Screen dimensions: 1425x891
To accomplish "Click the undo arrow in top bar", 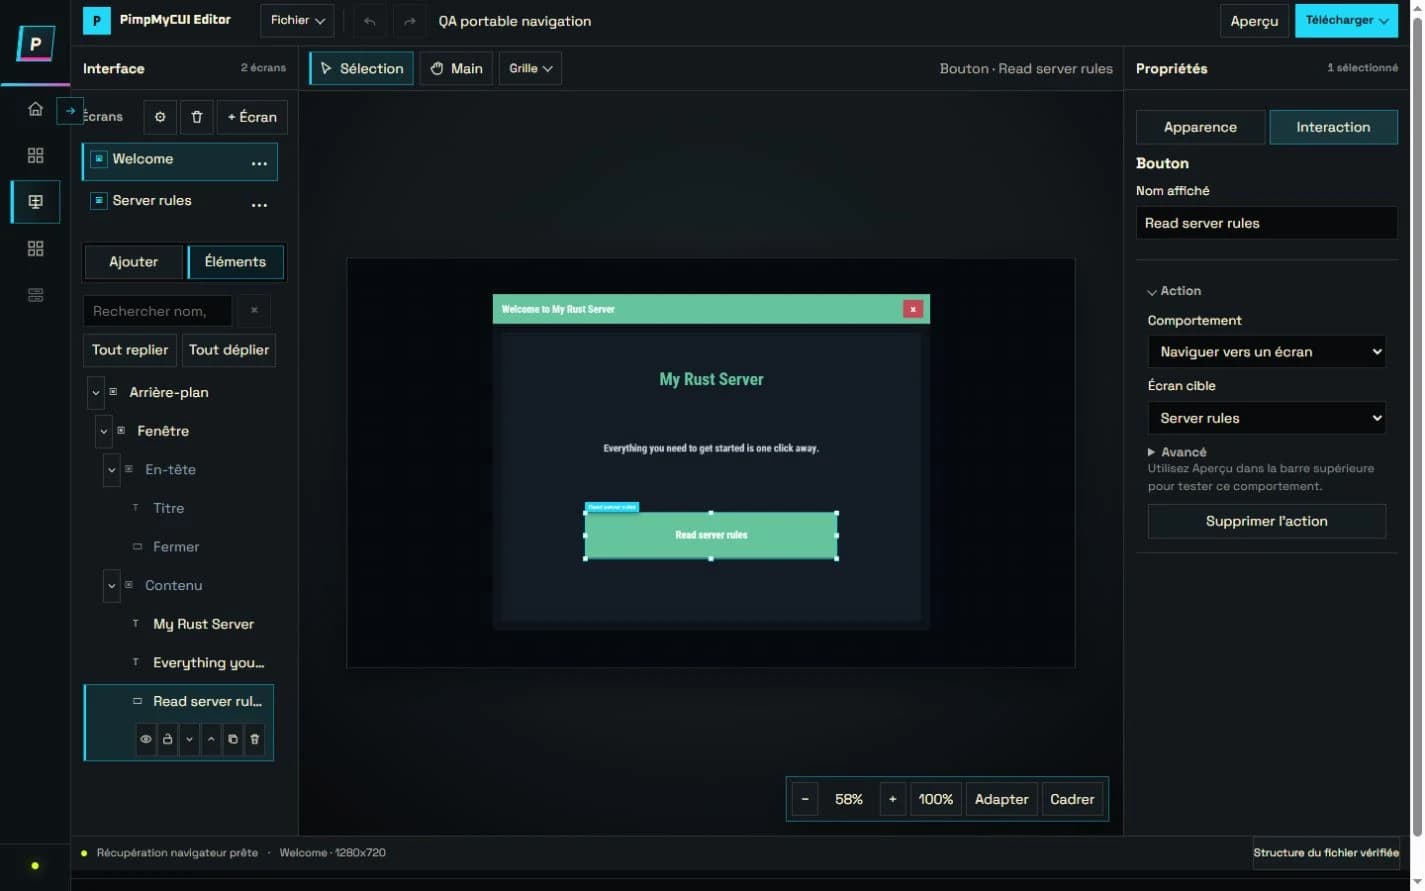I will pos(370,21).
